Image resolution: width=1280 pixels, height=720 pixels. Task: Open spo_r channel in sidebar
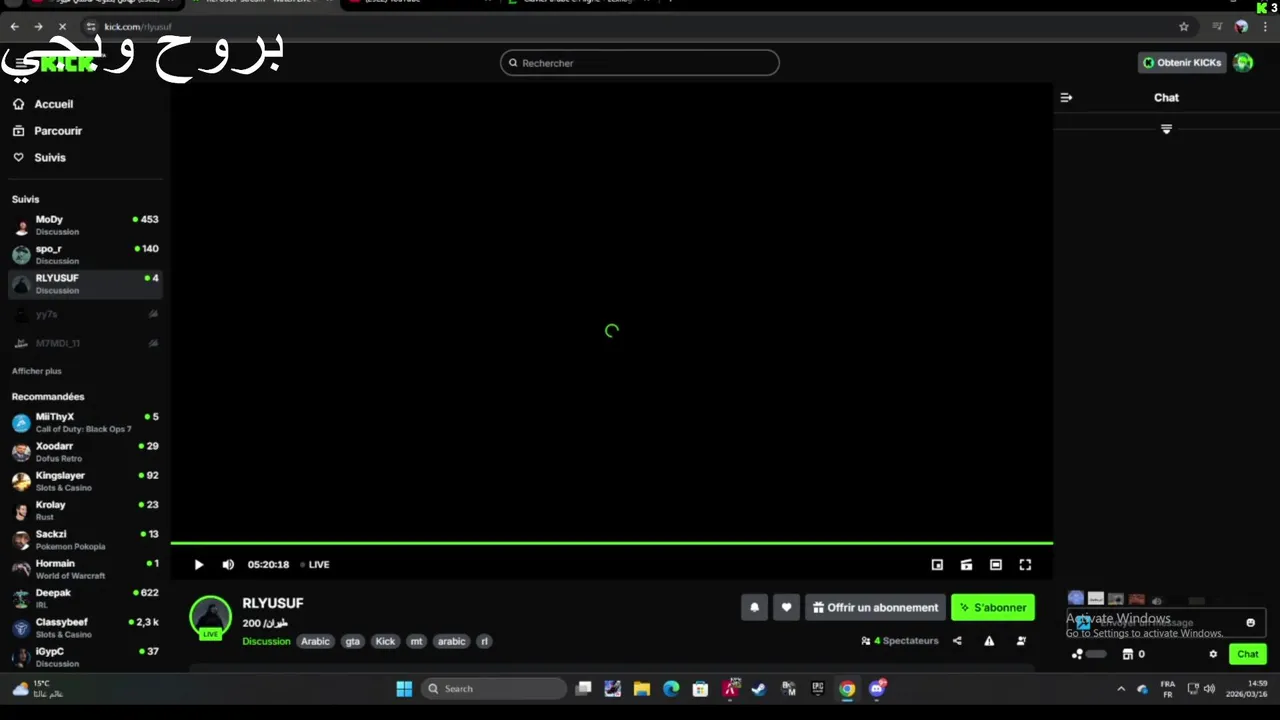click(85, 254)
